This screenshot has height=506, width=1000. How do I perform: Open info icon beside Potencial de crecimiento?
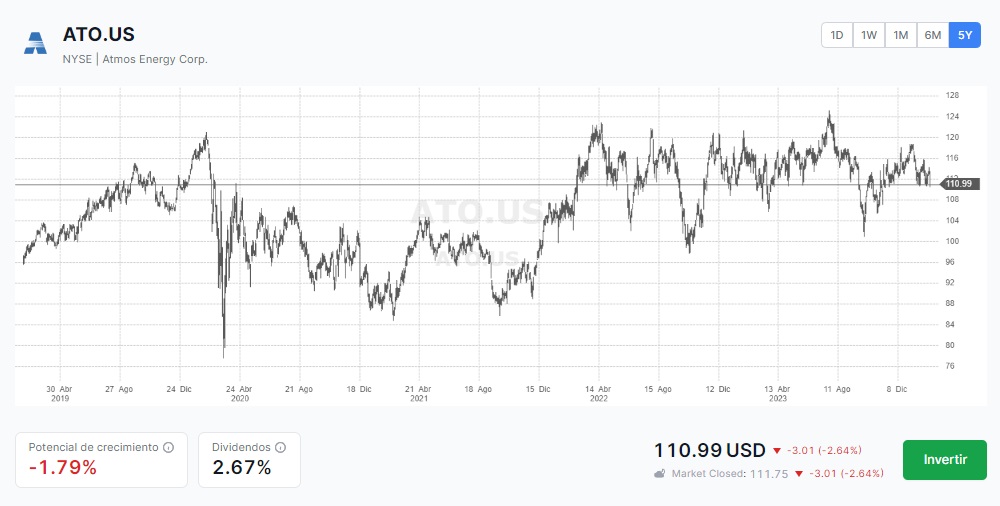tap(169, 448)
